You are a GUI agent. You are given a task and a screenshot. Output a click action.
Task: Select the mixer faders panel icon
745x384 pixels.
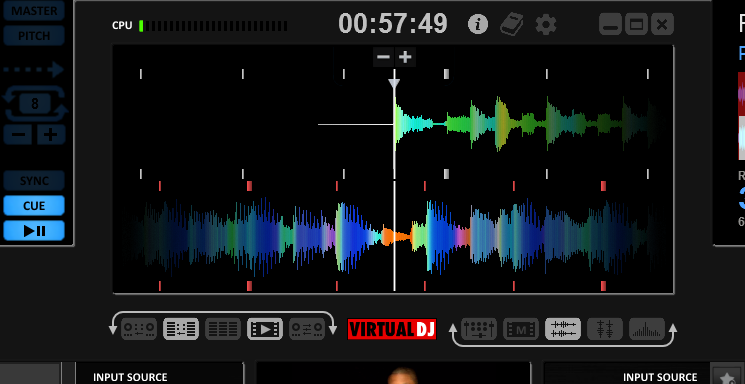(x=479, y=329)
